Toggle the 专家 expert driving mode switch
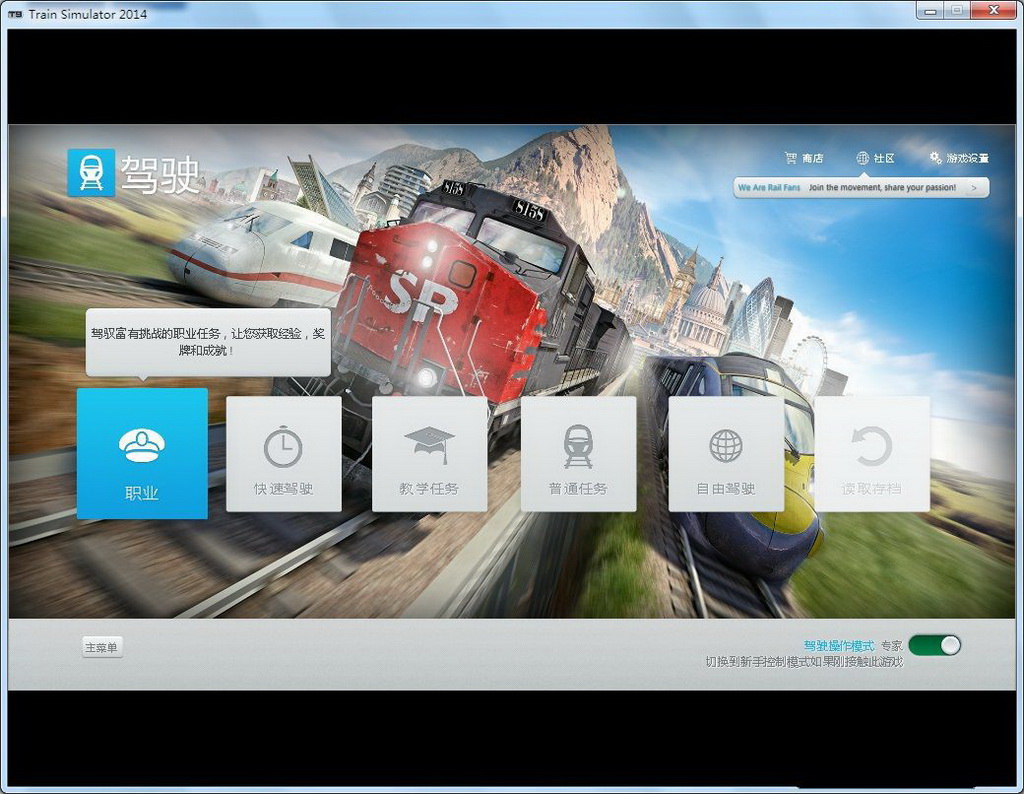The width and height of the screenshot is (1024, 794). tap(935, 645)
